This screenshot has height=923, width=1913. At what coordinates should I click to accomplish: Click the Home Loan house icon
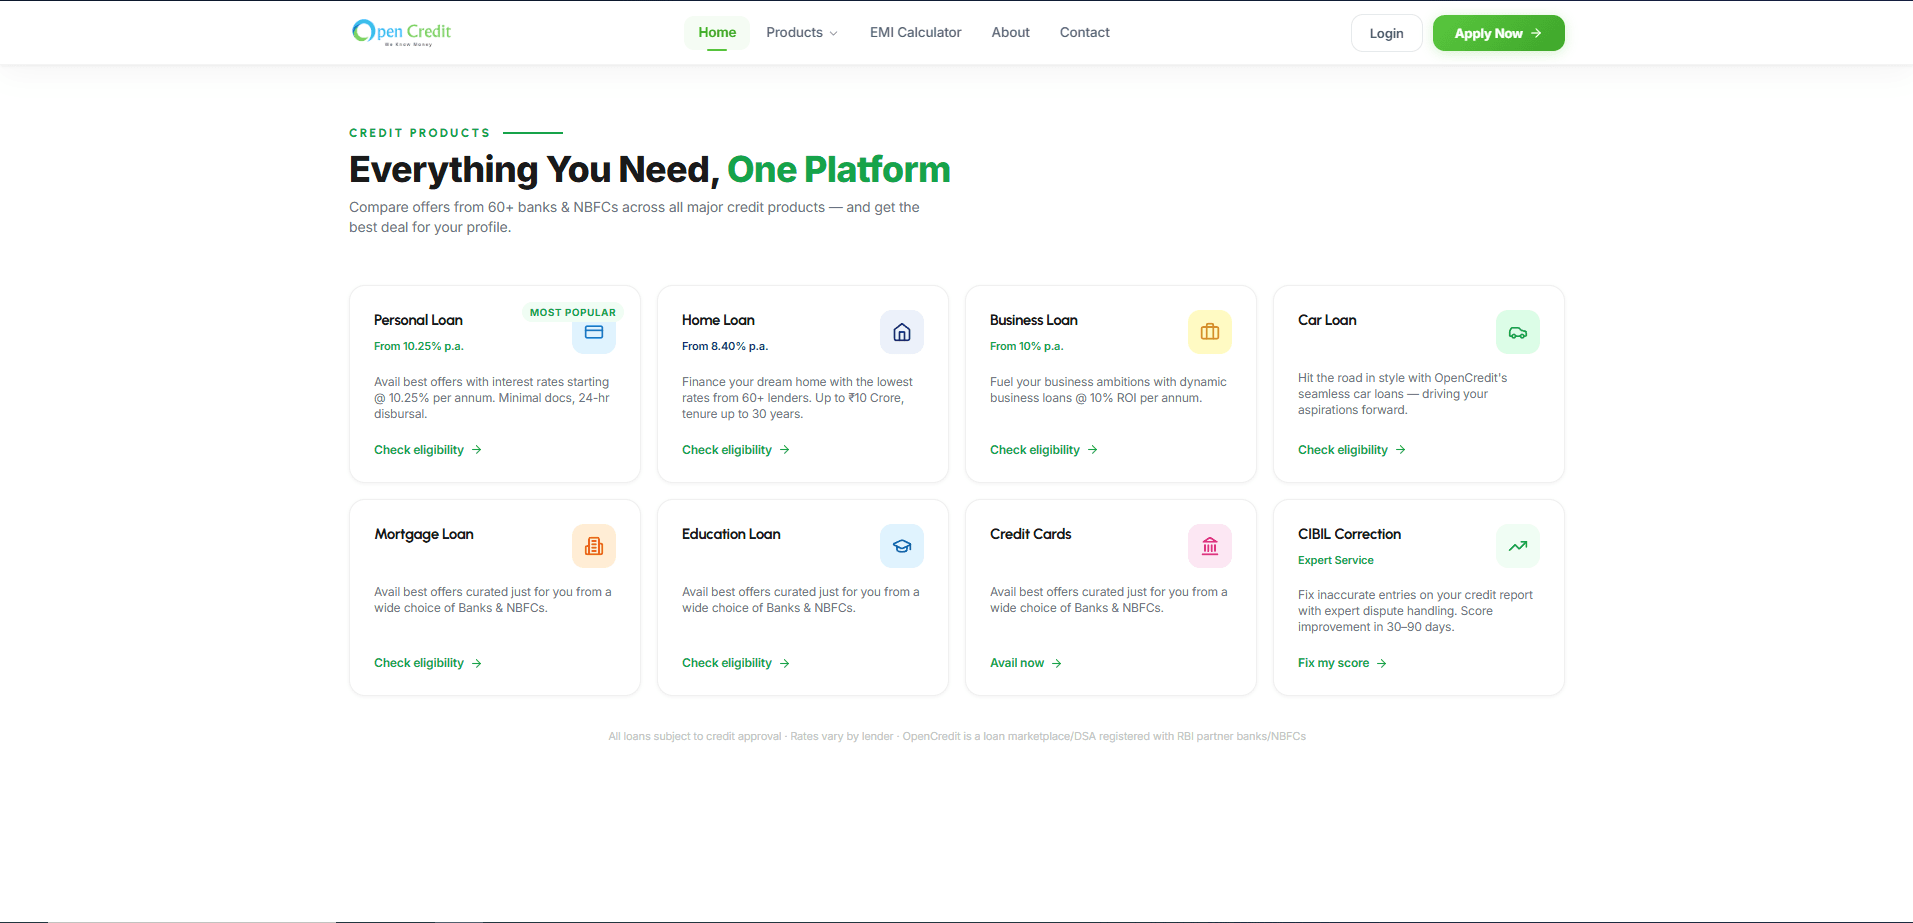click(x=902, y=332)
